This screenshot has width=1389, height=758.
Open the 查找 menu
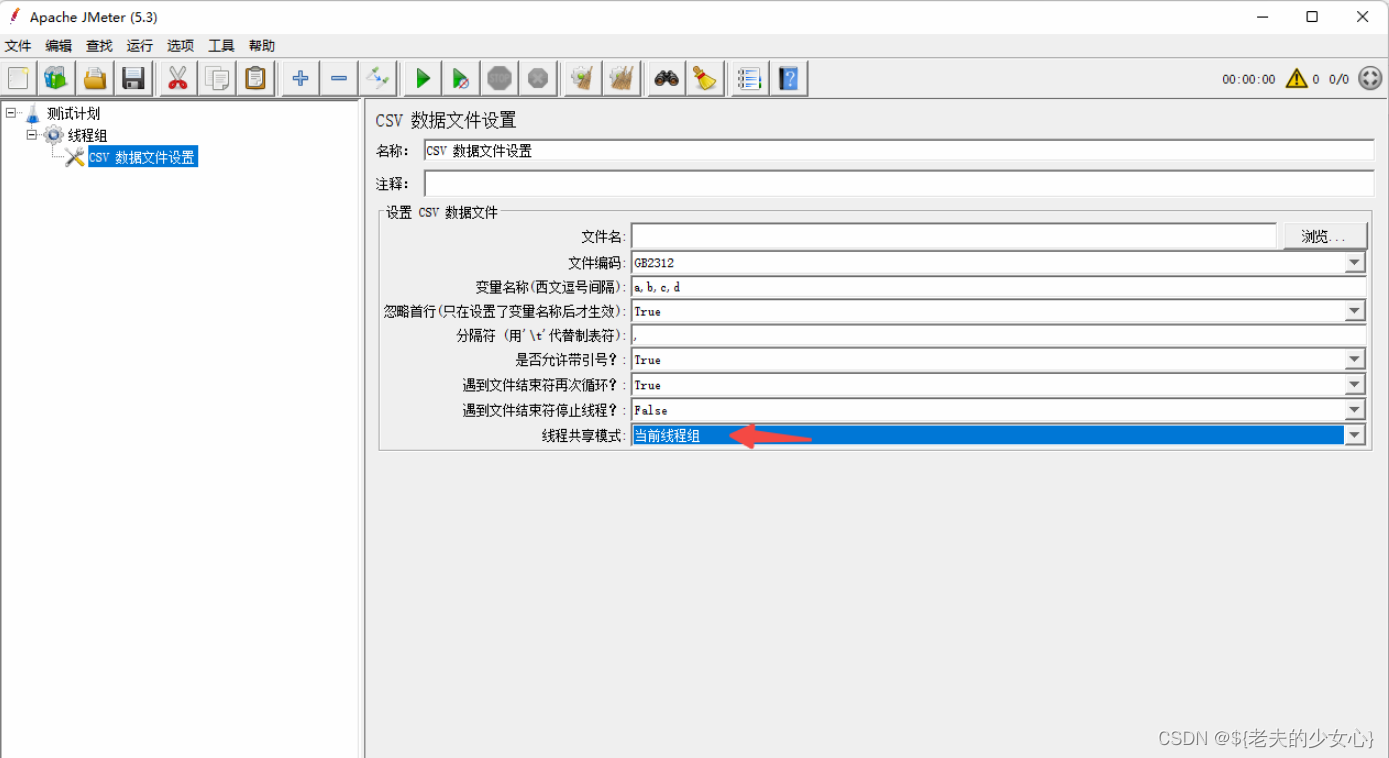pyautogui.click(x=99, y=46)
